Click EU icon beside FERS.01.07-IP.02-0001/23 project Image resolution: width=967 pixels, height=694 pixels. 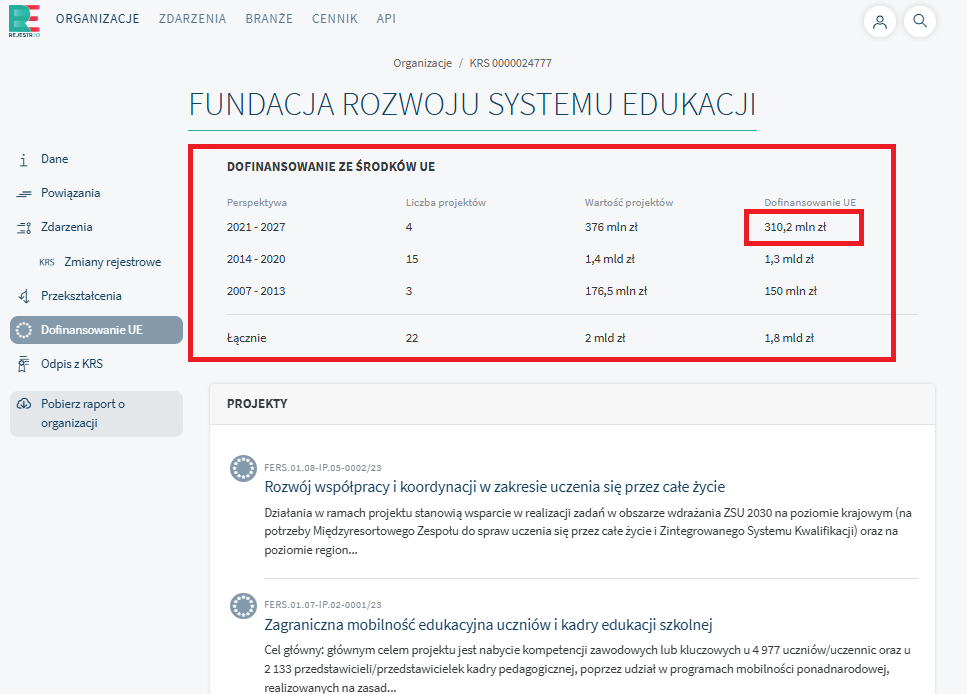click(243, 606)
